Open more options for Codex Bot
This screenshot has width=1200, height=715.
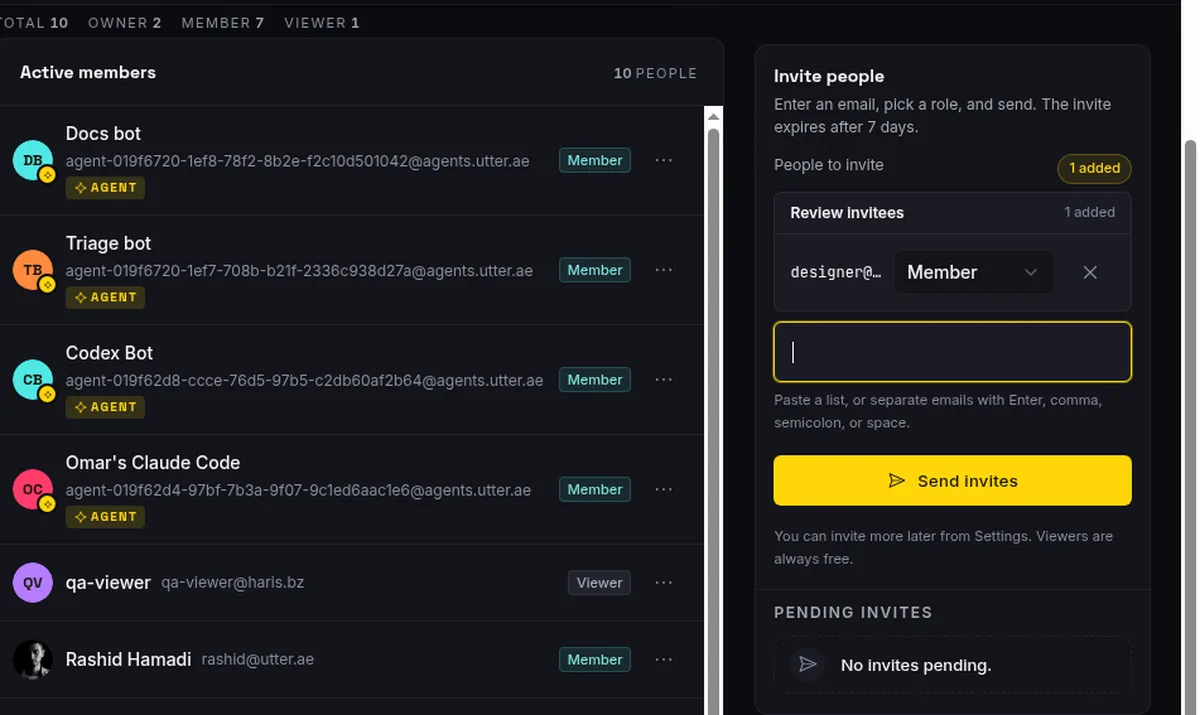tap(664, 380)
